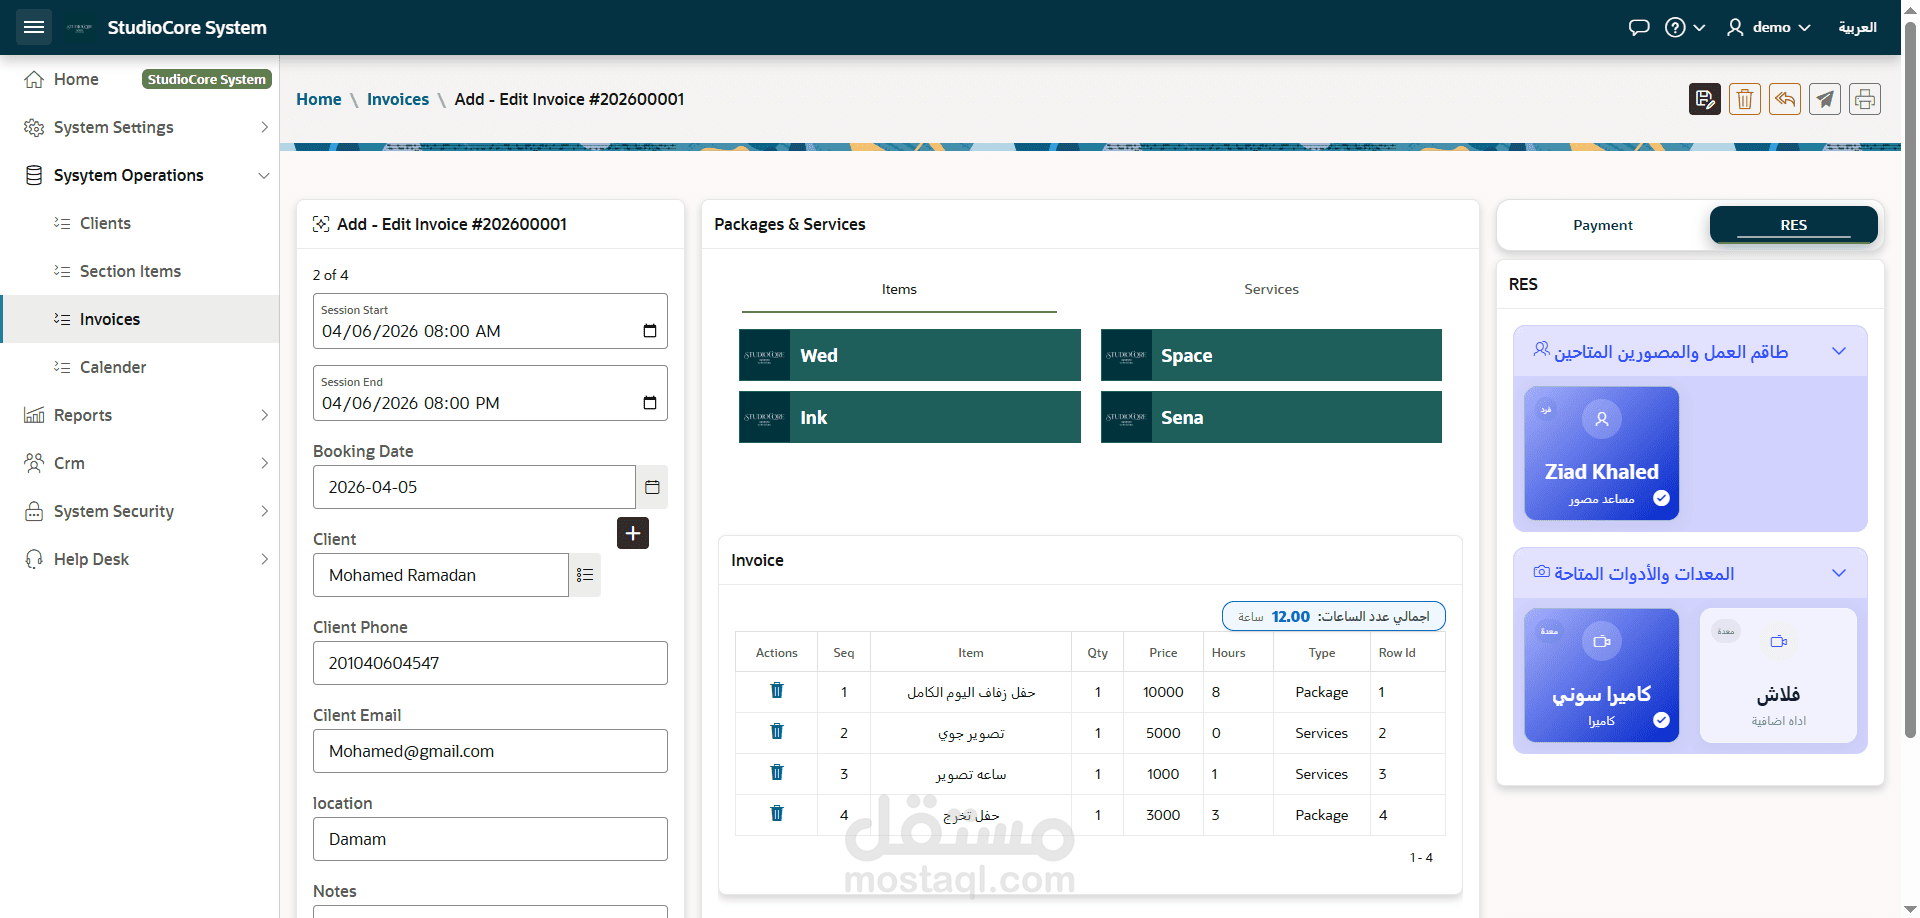The height and width of the screenshot is (918, 1920).
Task: Delete invoice row 4 via trash icon
Action: 777,814
